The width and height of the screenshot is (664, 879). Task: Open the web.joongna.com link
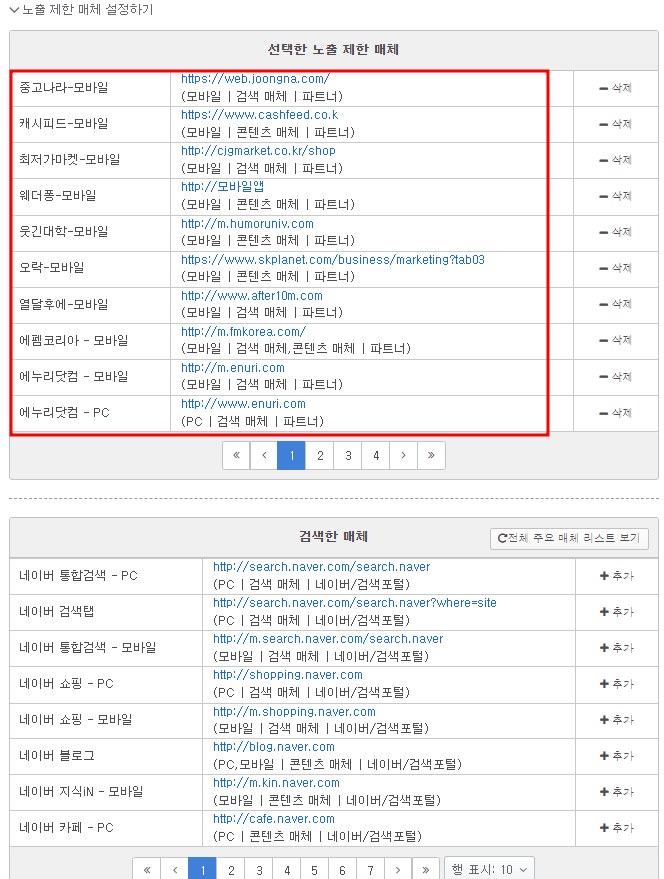[x=255, y=79]
